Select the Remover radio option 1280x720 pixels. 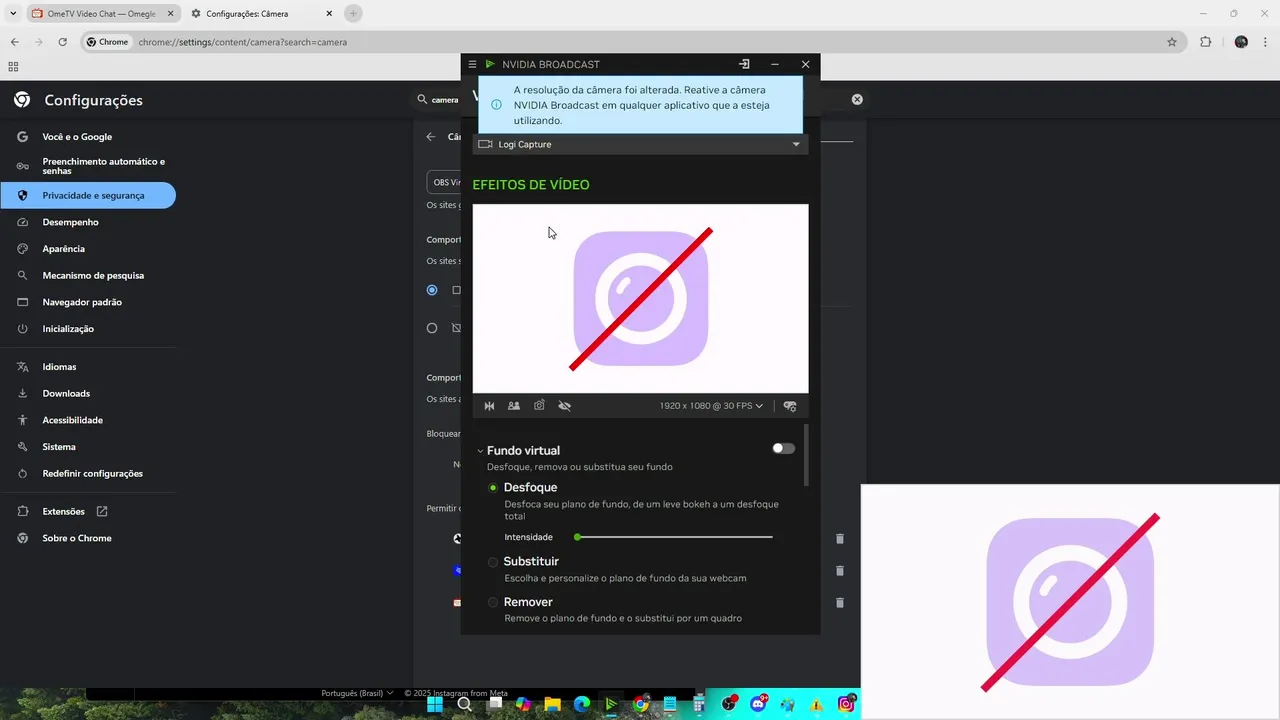coord(493,602)
